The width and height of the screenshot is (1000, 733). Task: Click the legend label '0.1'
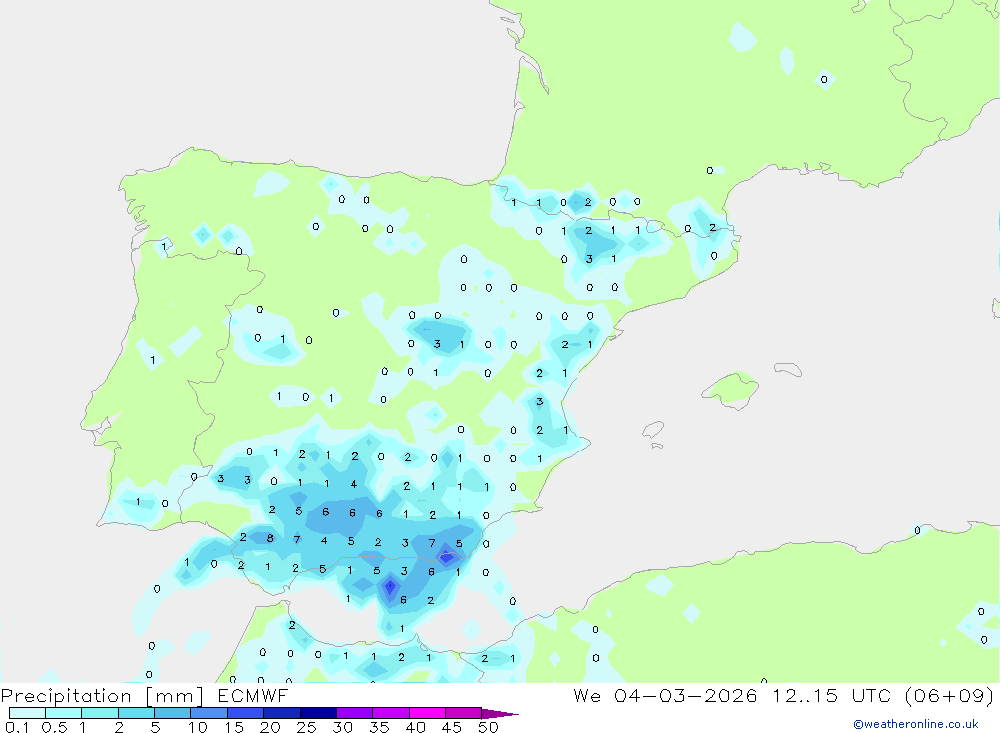pyautogui.click(x=17, y=727)
